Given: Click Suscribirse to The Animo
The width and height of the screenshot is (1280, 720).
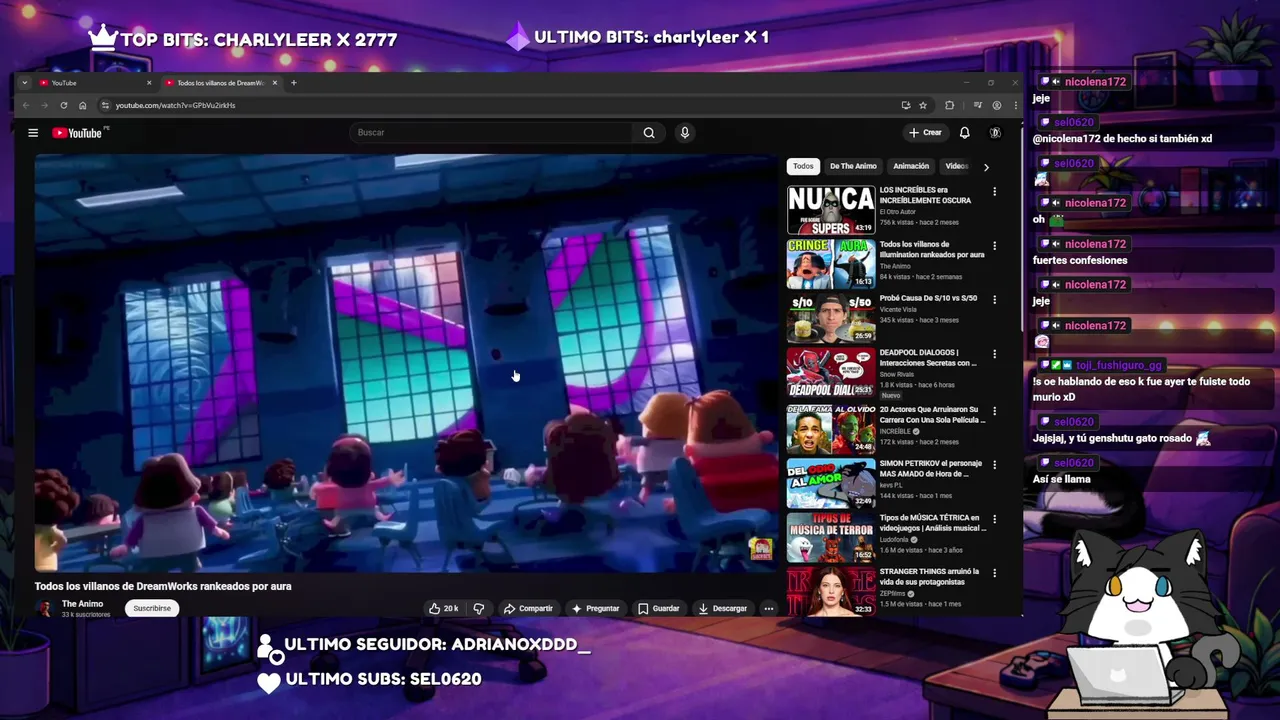Looking at the screenshot, I should (x=152, y=608).
